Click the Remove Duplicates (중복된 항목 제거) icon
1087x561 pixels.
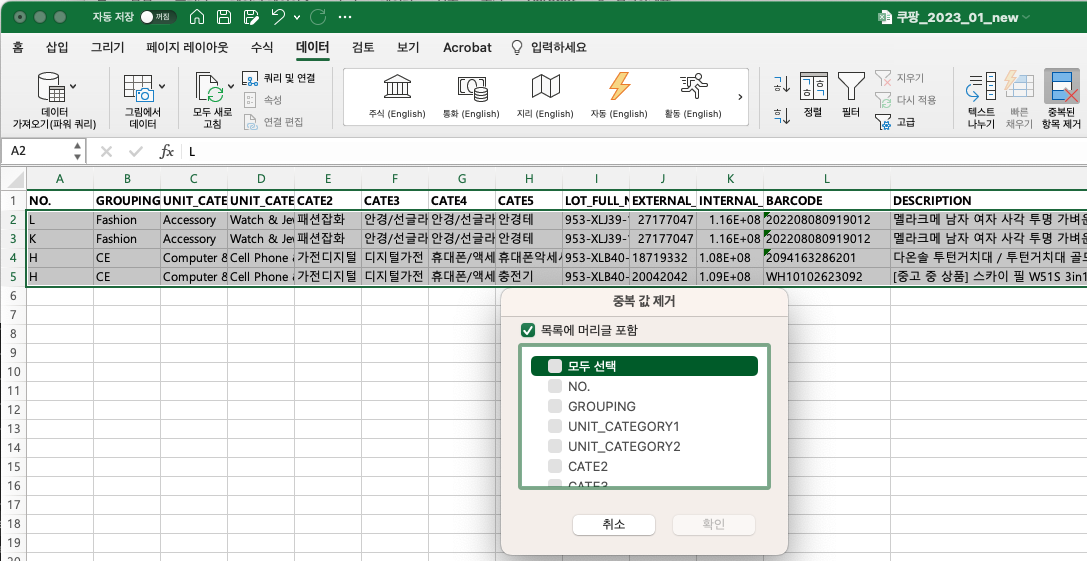point(1062,88)
